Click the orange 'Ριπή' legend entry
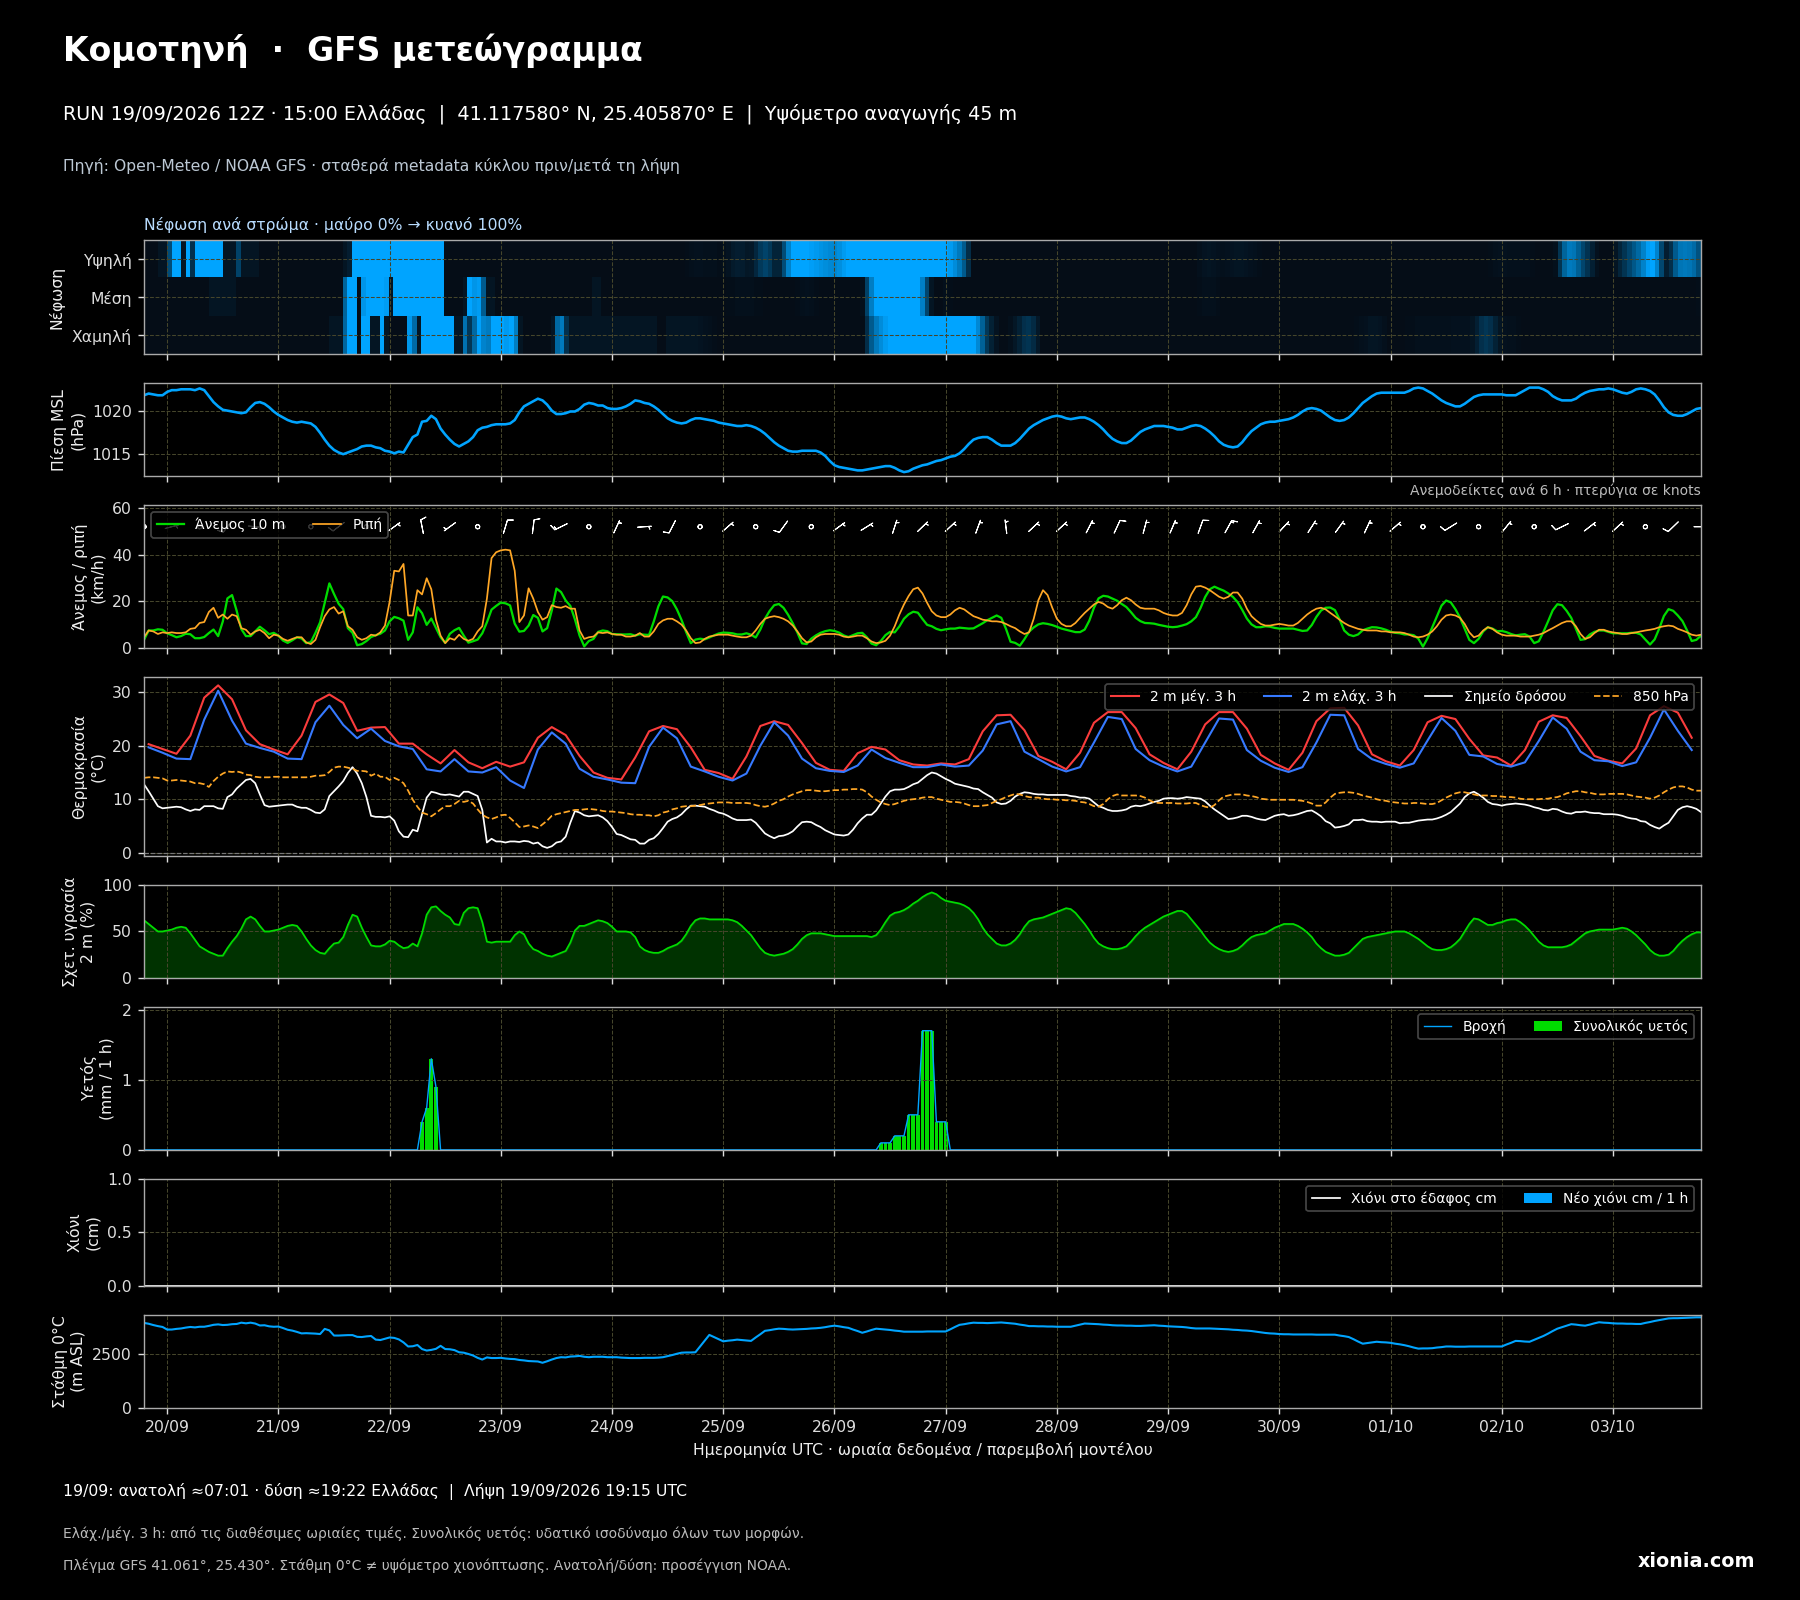 (346, 525)
